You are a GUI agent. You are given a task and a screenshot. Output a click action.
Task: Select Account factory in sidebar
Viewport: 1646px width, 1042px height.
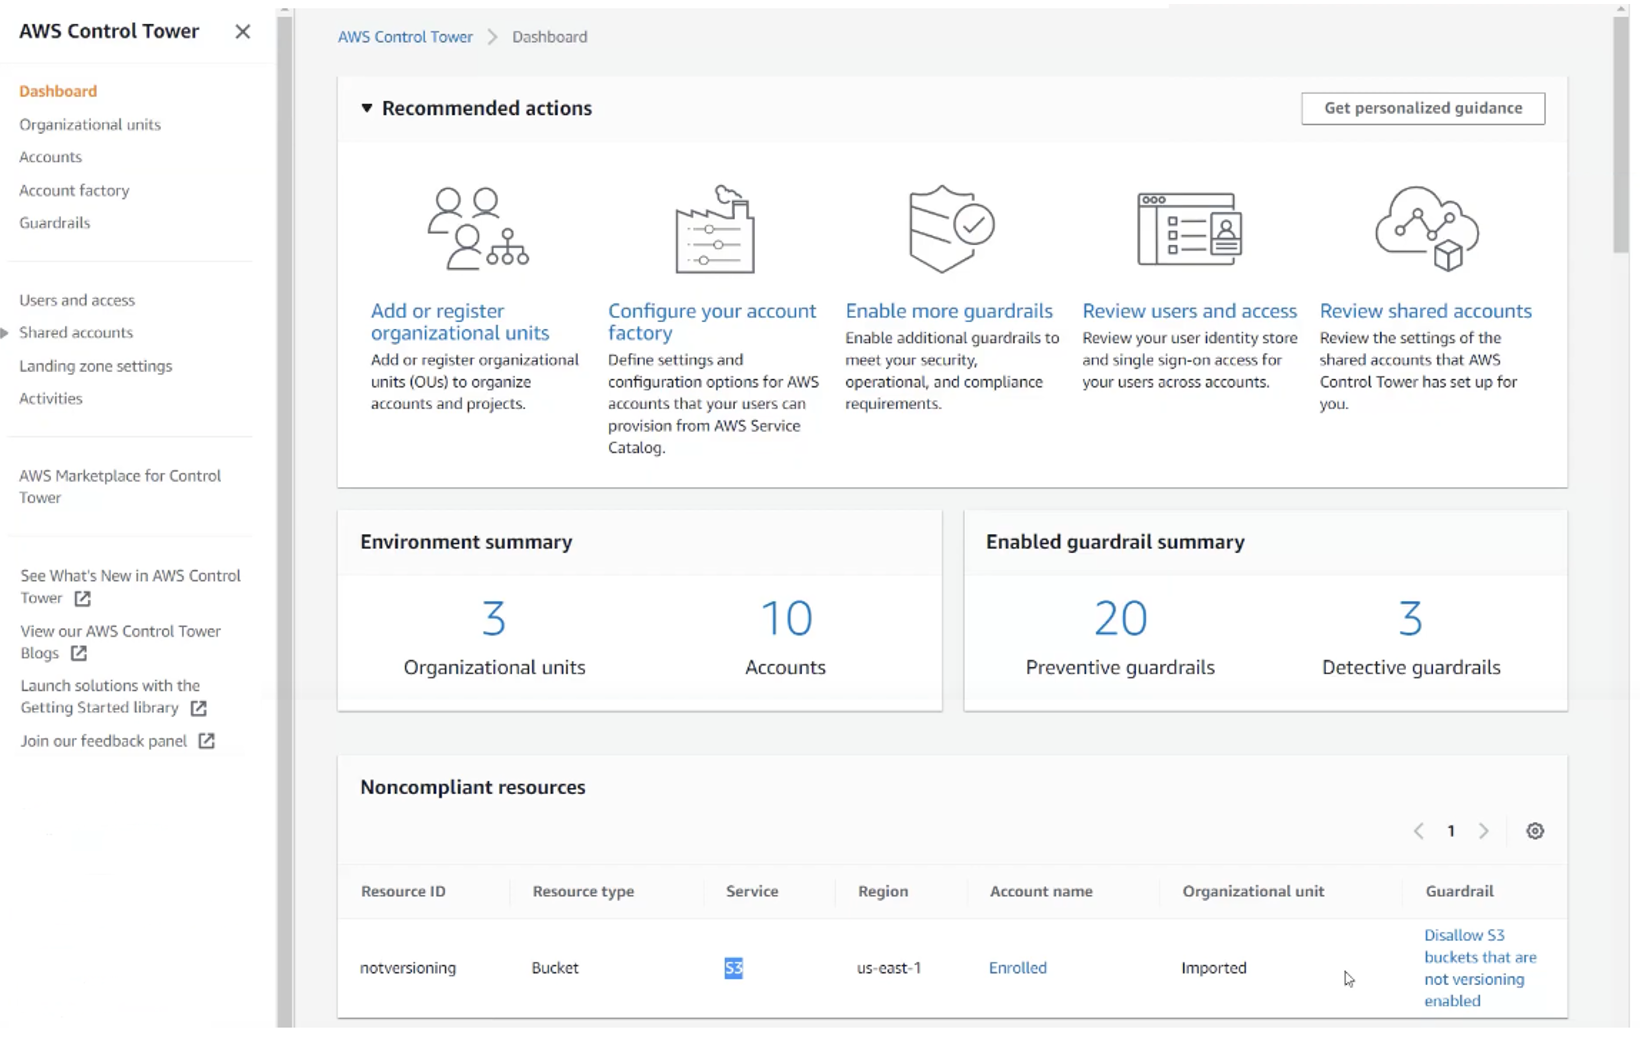pos(74,190)
